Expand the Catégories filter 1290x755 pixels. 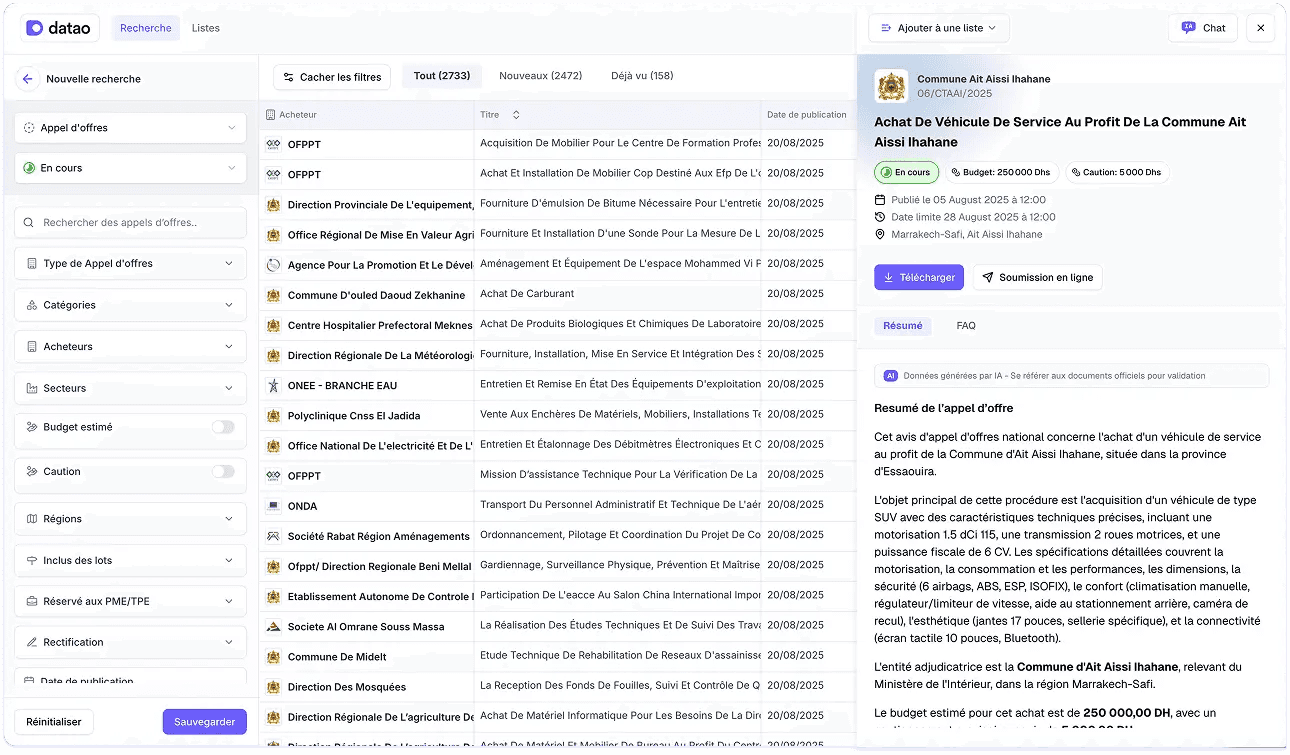(130, 305)
